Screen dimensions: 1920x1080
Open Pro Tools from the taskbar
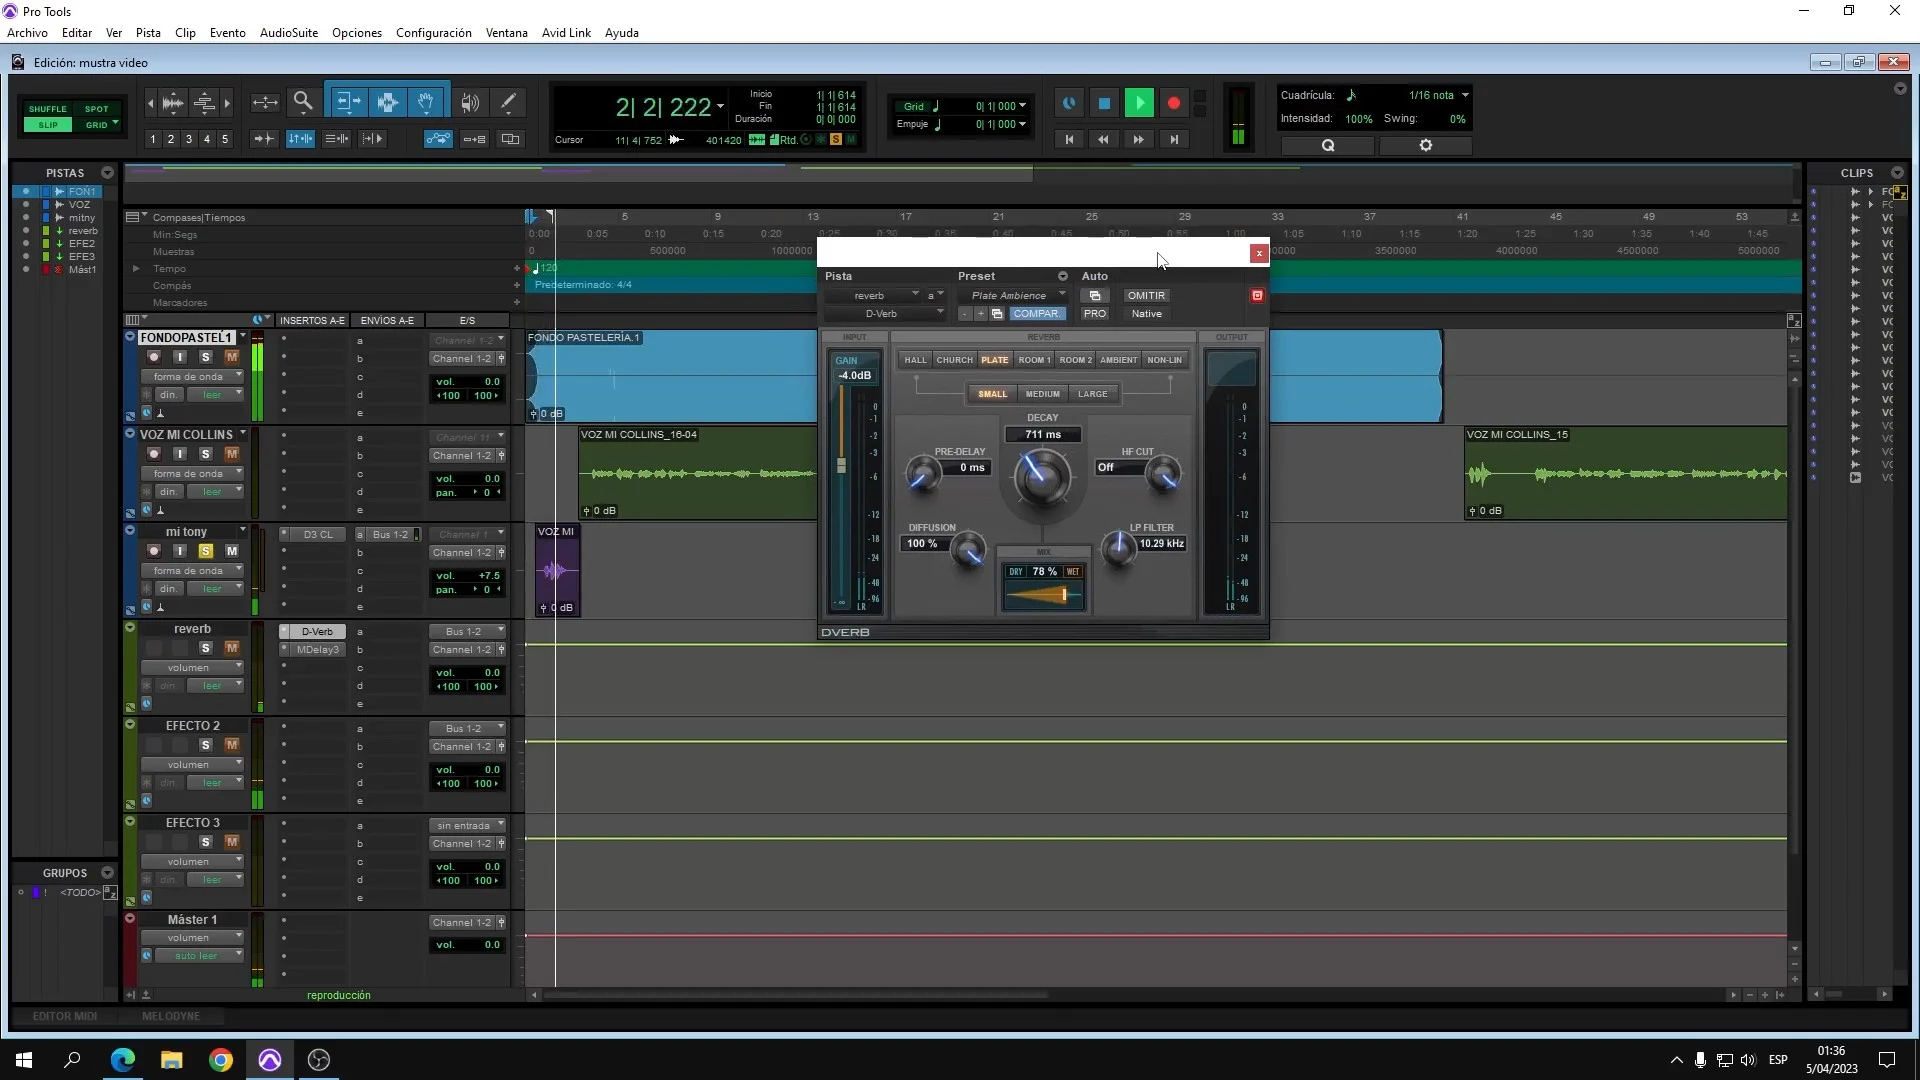270,1059
